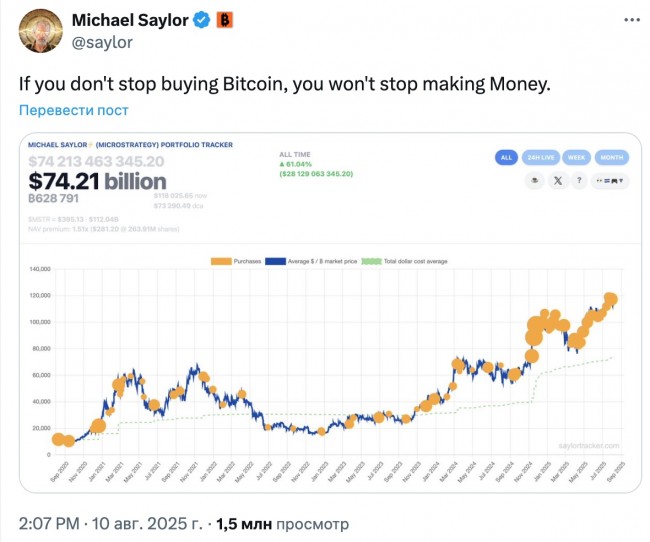Click the hat icon in tracker toolbar
Screen dimensions: 650x542
tap(535, 181)
